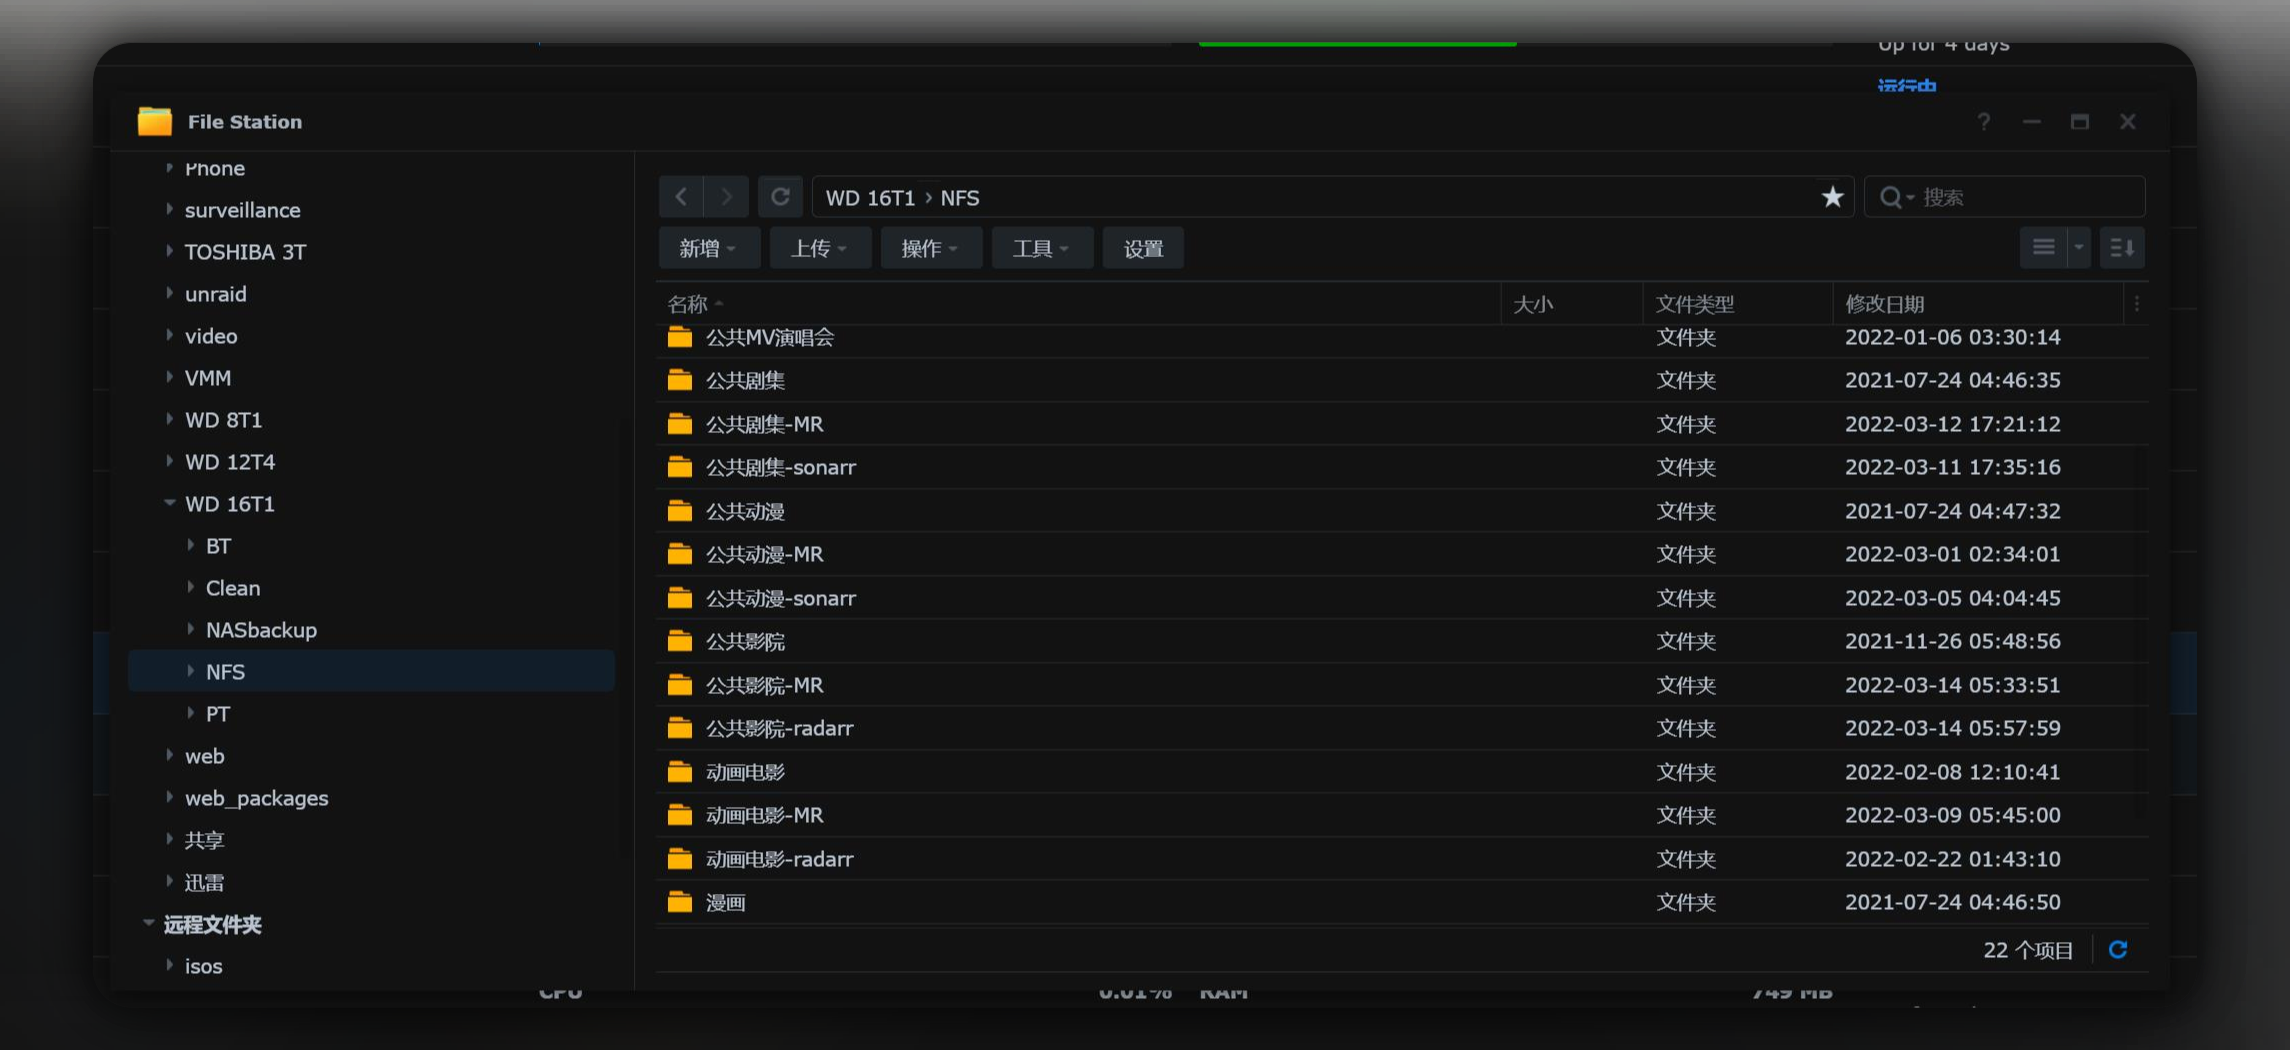Image resolution: width=2290 pixels, height=1050 pixels.
Task: Collapse the WD 16T1 tree node
Action: [169, 503]
